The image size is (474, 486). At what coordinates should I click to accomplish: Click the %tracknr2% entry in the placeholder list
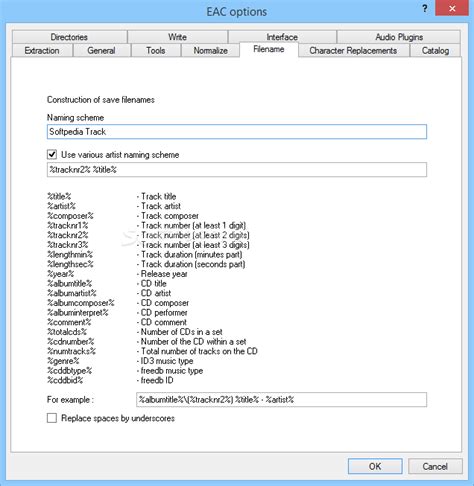point(68,235)
